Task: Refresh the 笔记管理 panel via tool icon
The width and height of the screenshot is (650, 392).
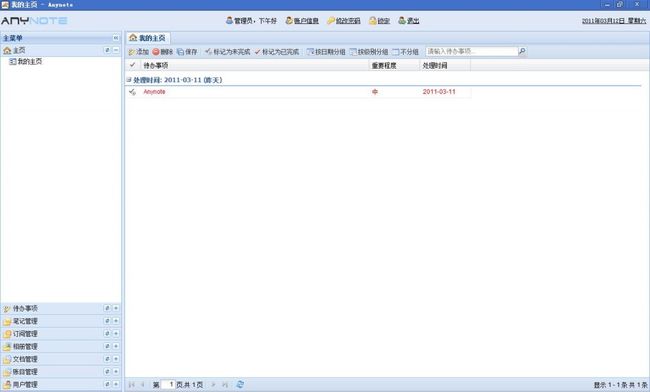Action: click(107, 321)
